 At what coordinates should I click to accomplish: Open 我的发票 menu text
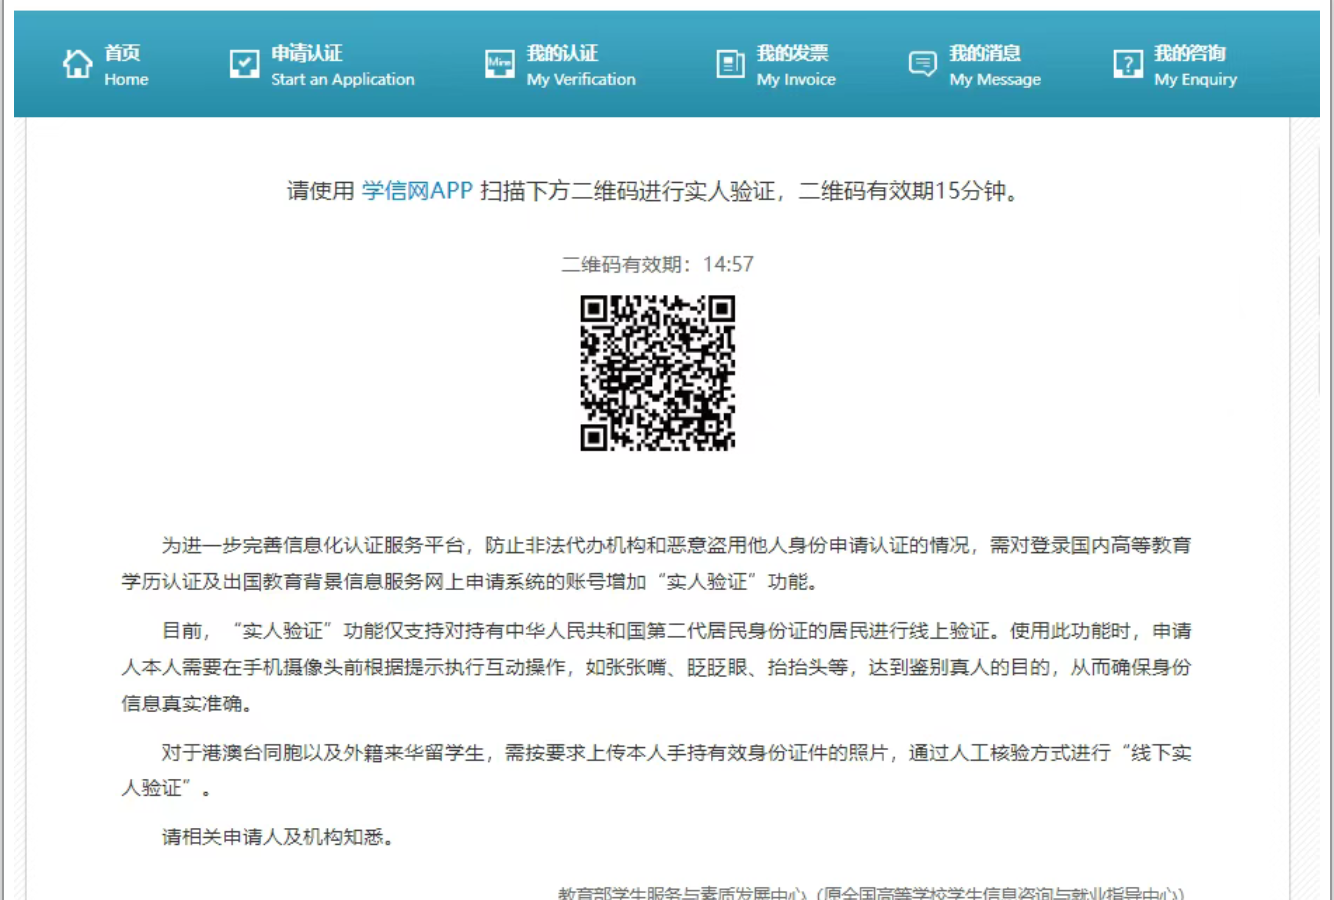[792, 53]
